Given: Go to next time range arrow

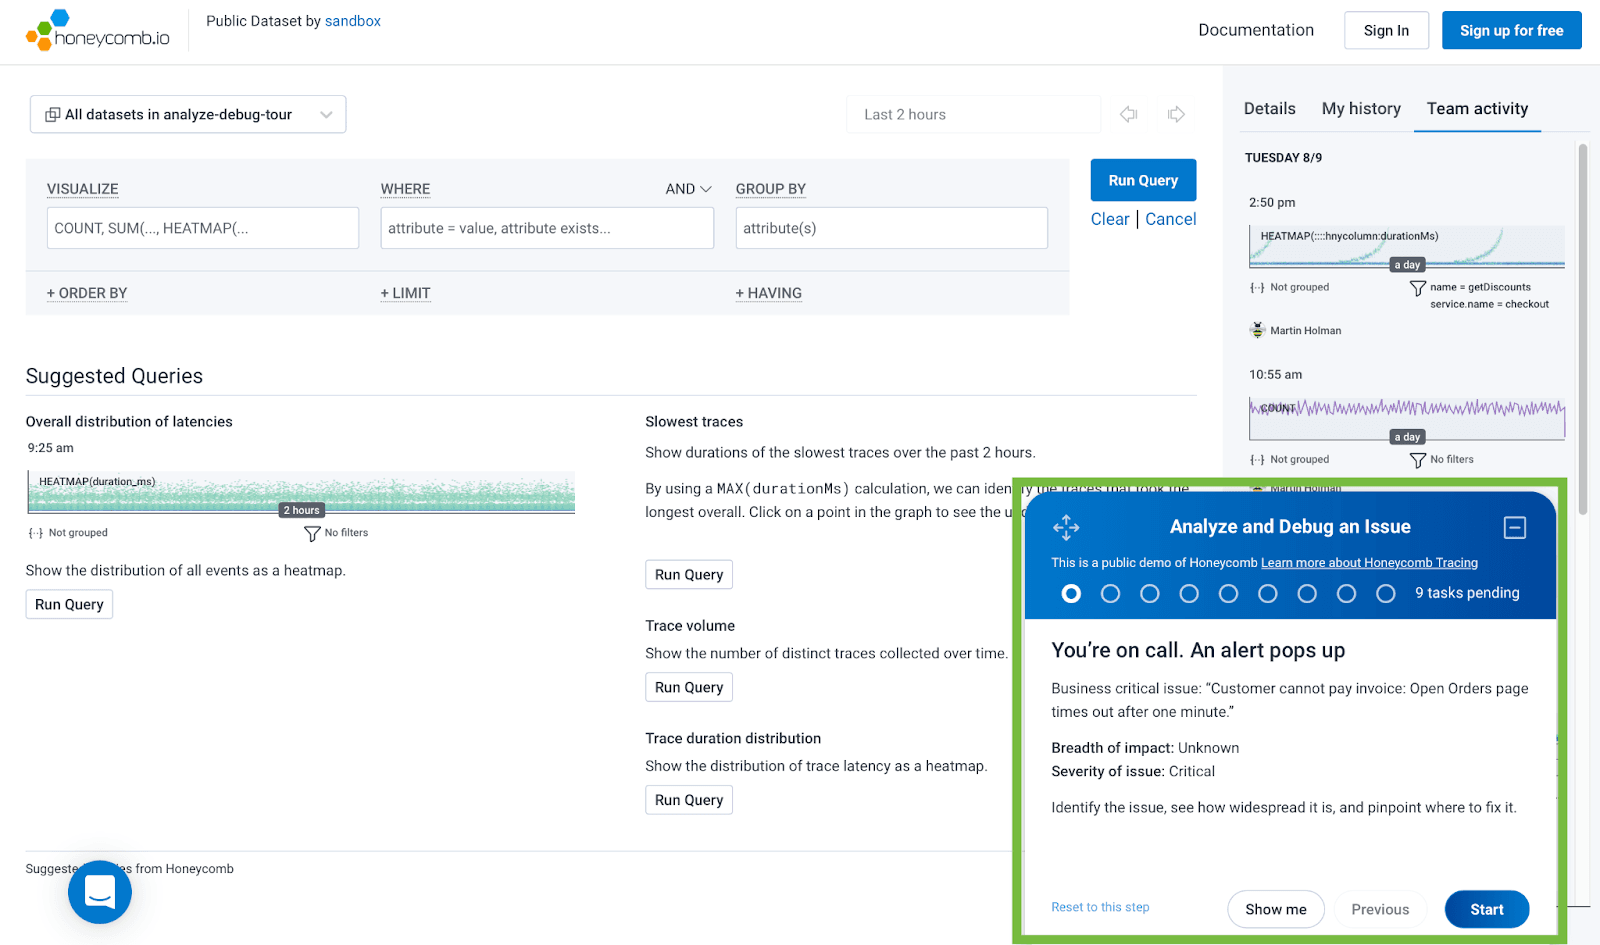Looking at the screenshot, I should click(1176, 114).
